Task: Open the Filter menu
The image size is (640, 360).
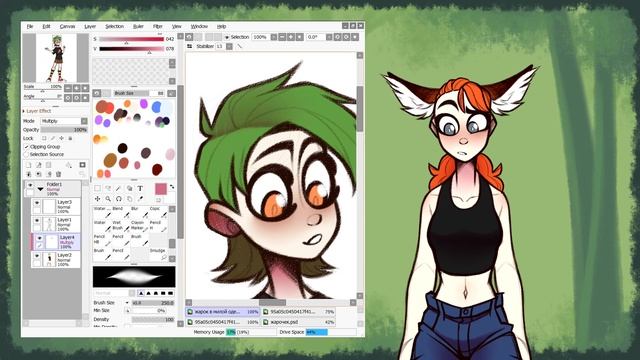Action: coord(158,26)
